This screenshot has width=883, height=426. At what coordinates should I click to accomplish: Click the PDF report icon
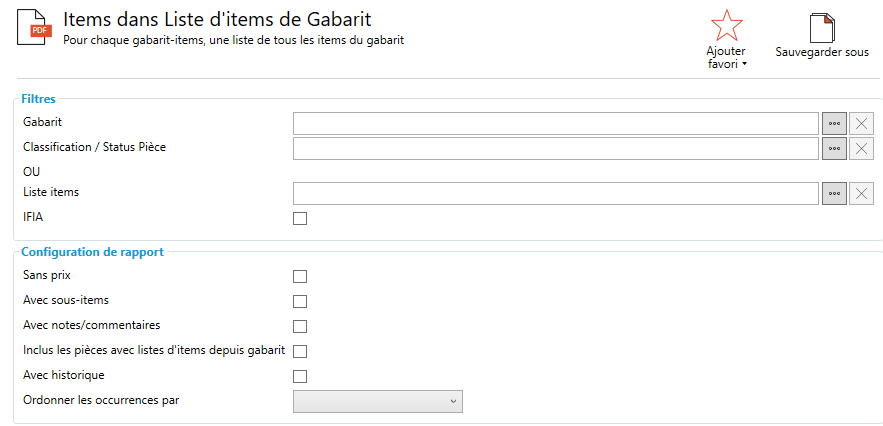click(38, 27)
